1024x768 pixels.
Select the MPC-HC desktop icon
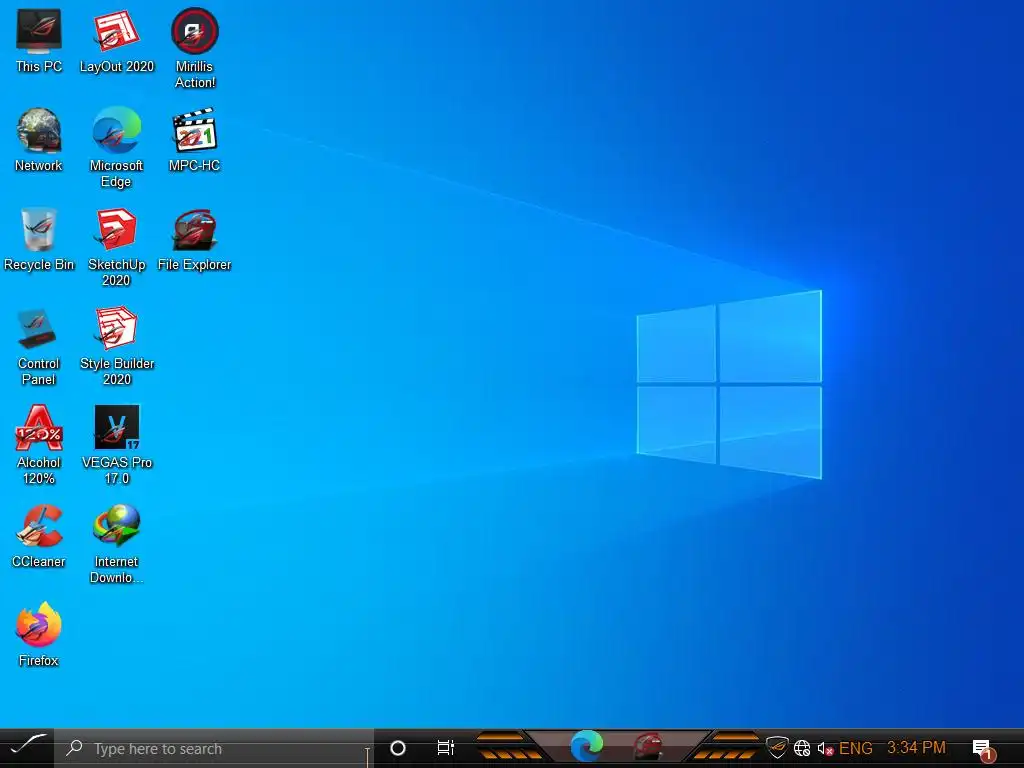pos(195,140)
